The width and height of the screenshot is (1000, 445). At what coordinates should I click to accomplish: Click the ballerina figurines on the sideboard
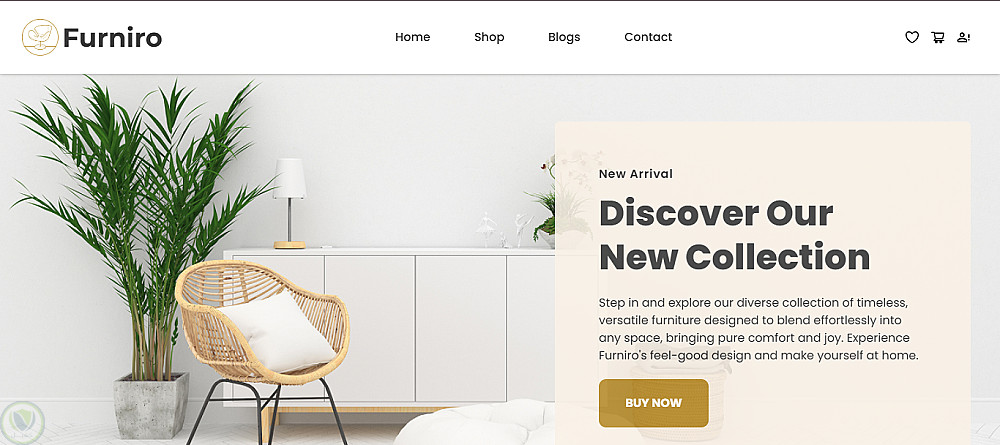click(x=504, y=230)
